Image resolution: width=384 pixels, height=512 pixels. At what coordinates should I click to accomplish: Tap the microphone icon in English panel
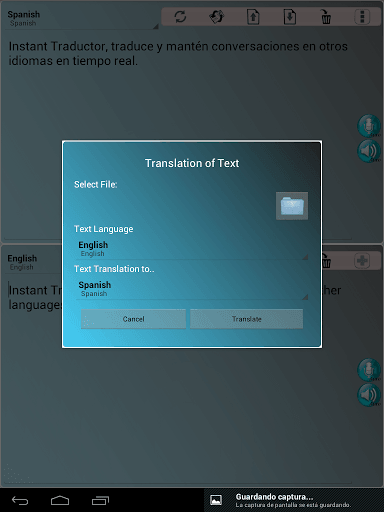tap(369, 370)
